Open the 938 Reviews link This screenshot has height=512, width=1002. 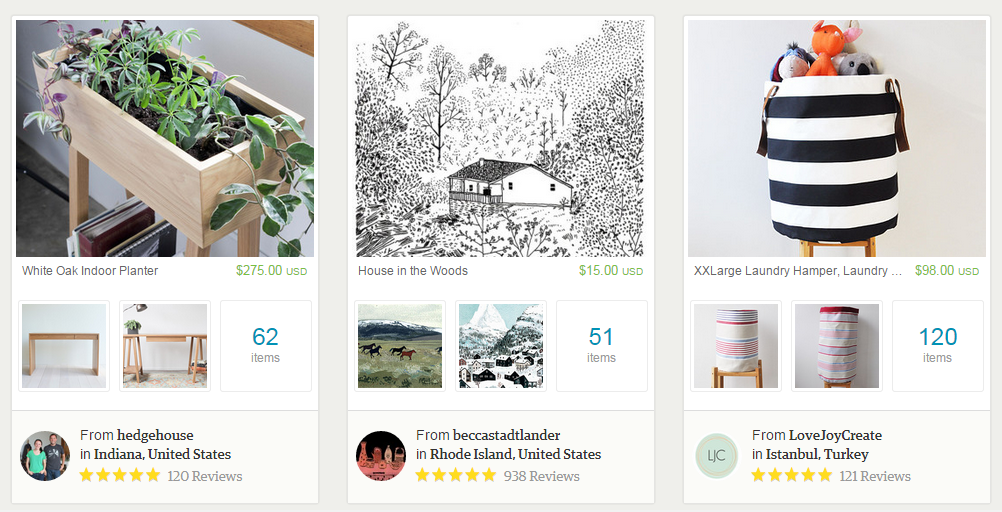point(542,476)
